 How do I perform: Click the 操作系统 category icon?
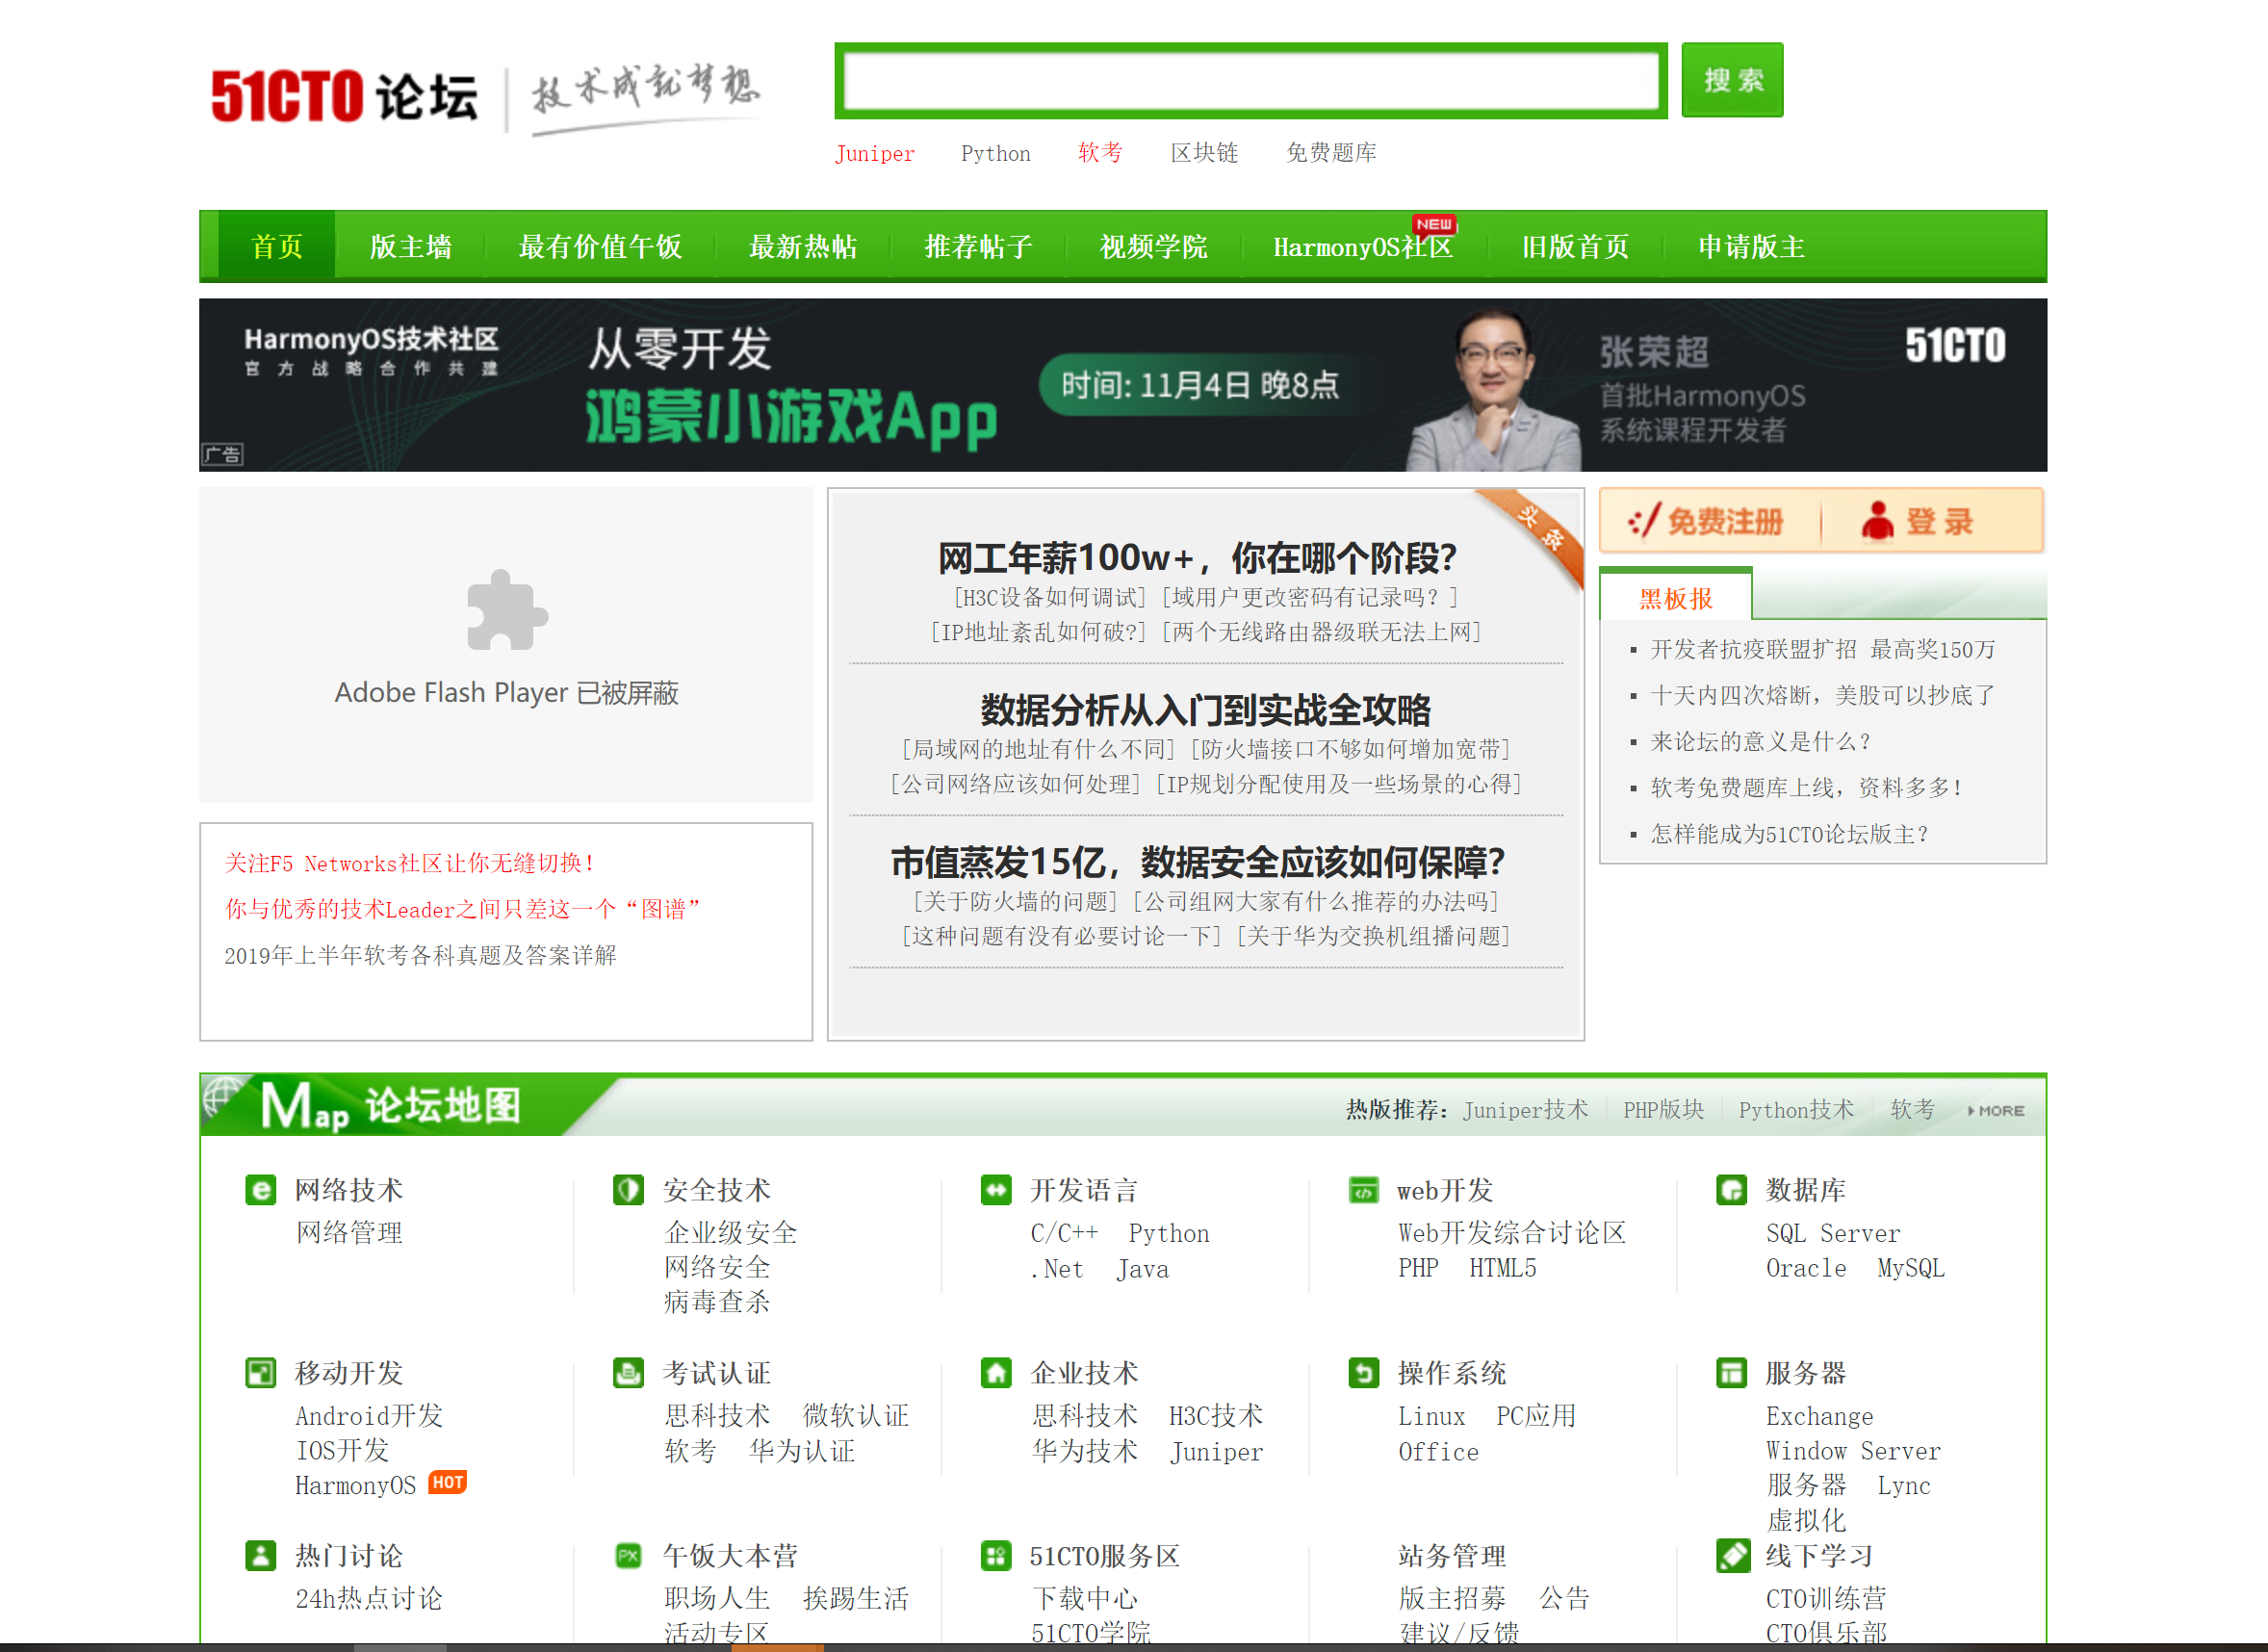tap(1363, 1373)
